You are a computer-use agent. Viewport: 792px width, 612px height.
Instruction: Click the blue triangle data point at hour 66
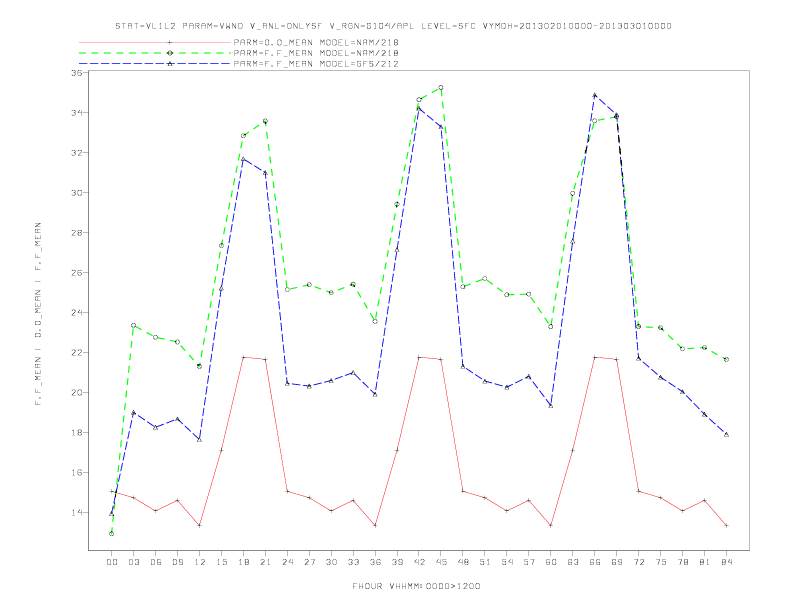pyautogui.click(x=595, y=95)
